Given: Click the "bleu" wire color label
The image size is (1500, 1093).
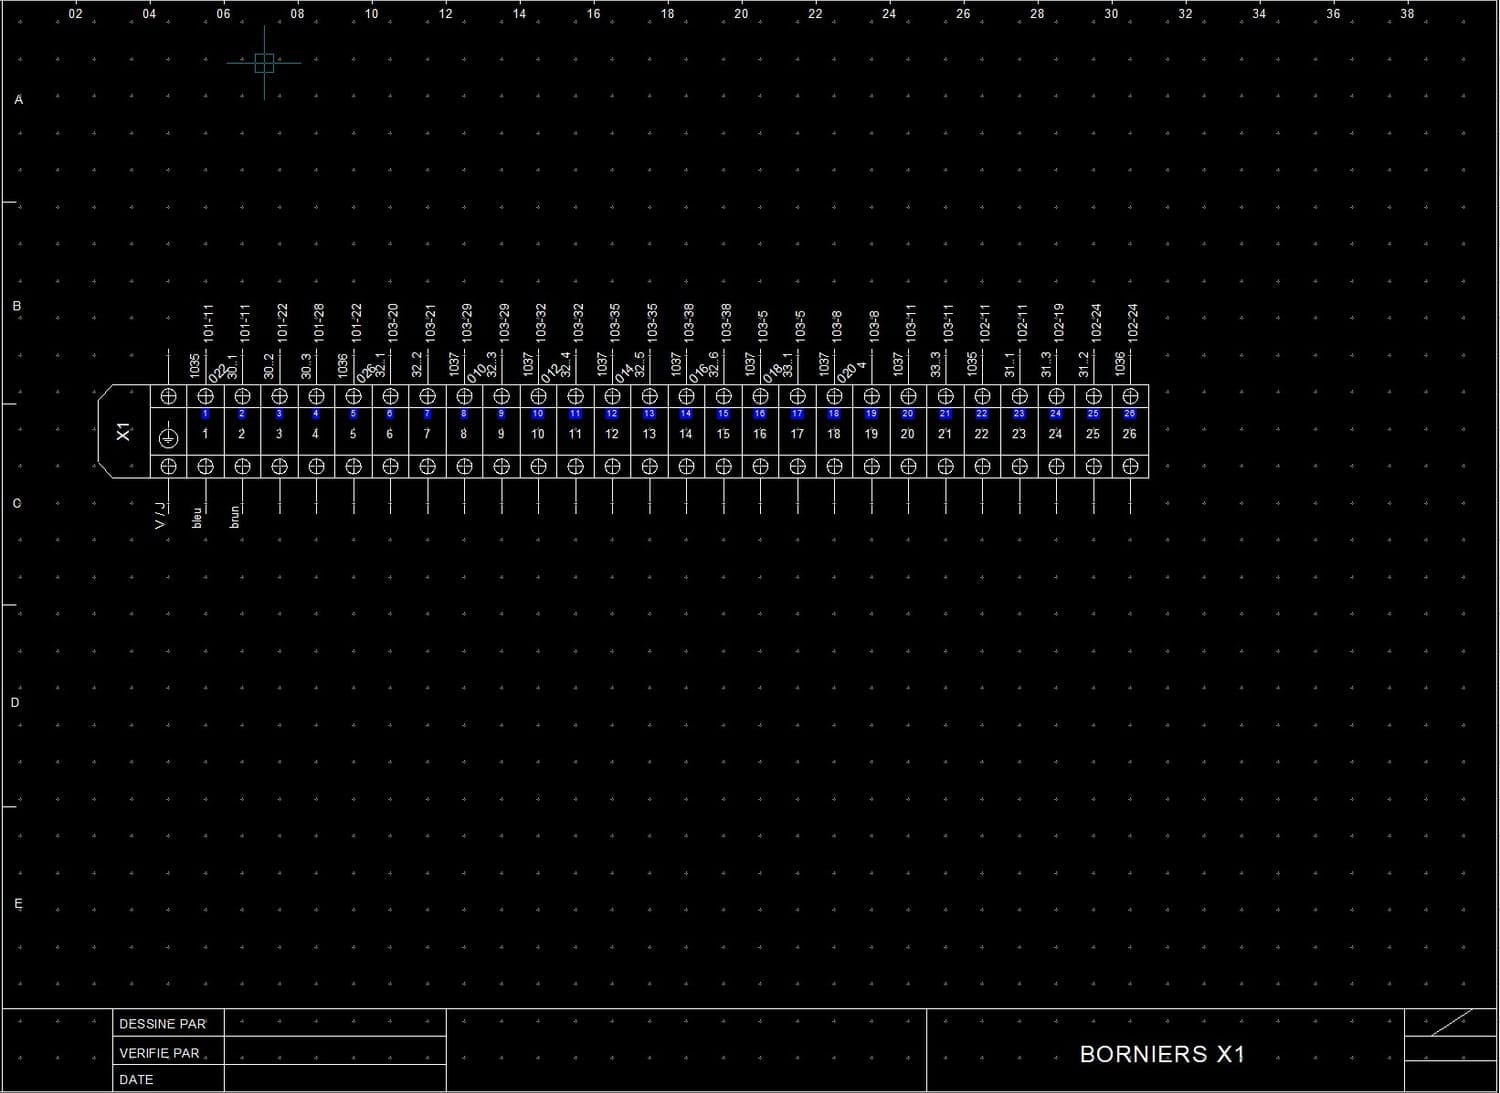Looking at the screenshot, I should 197,516.
